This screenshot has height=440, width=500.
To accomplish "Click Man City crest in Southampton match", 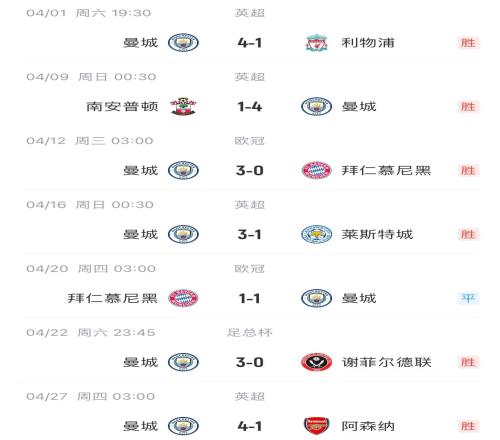I will tap(316, 107).
